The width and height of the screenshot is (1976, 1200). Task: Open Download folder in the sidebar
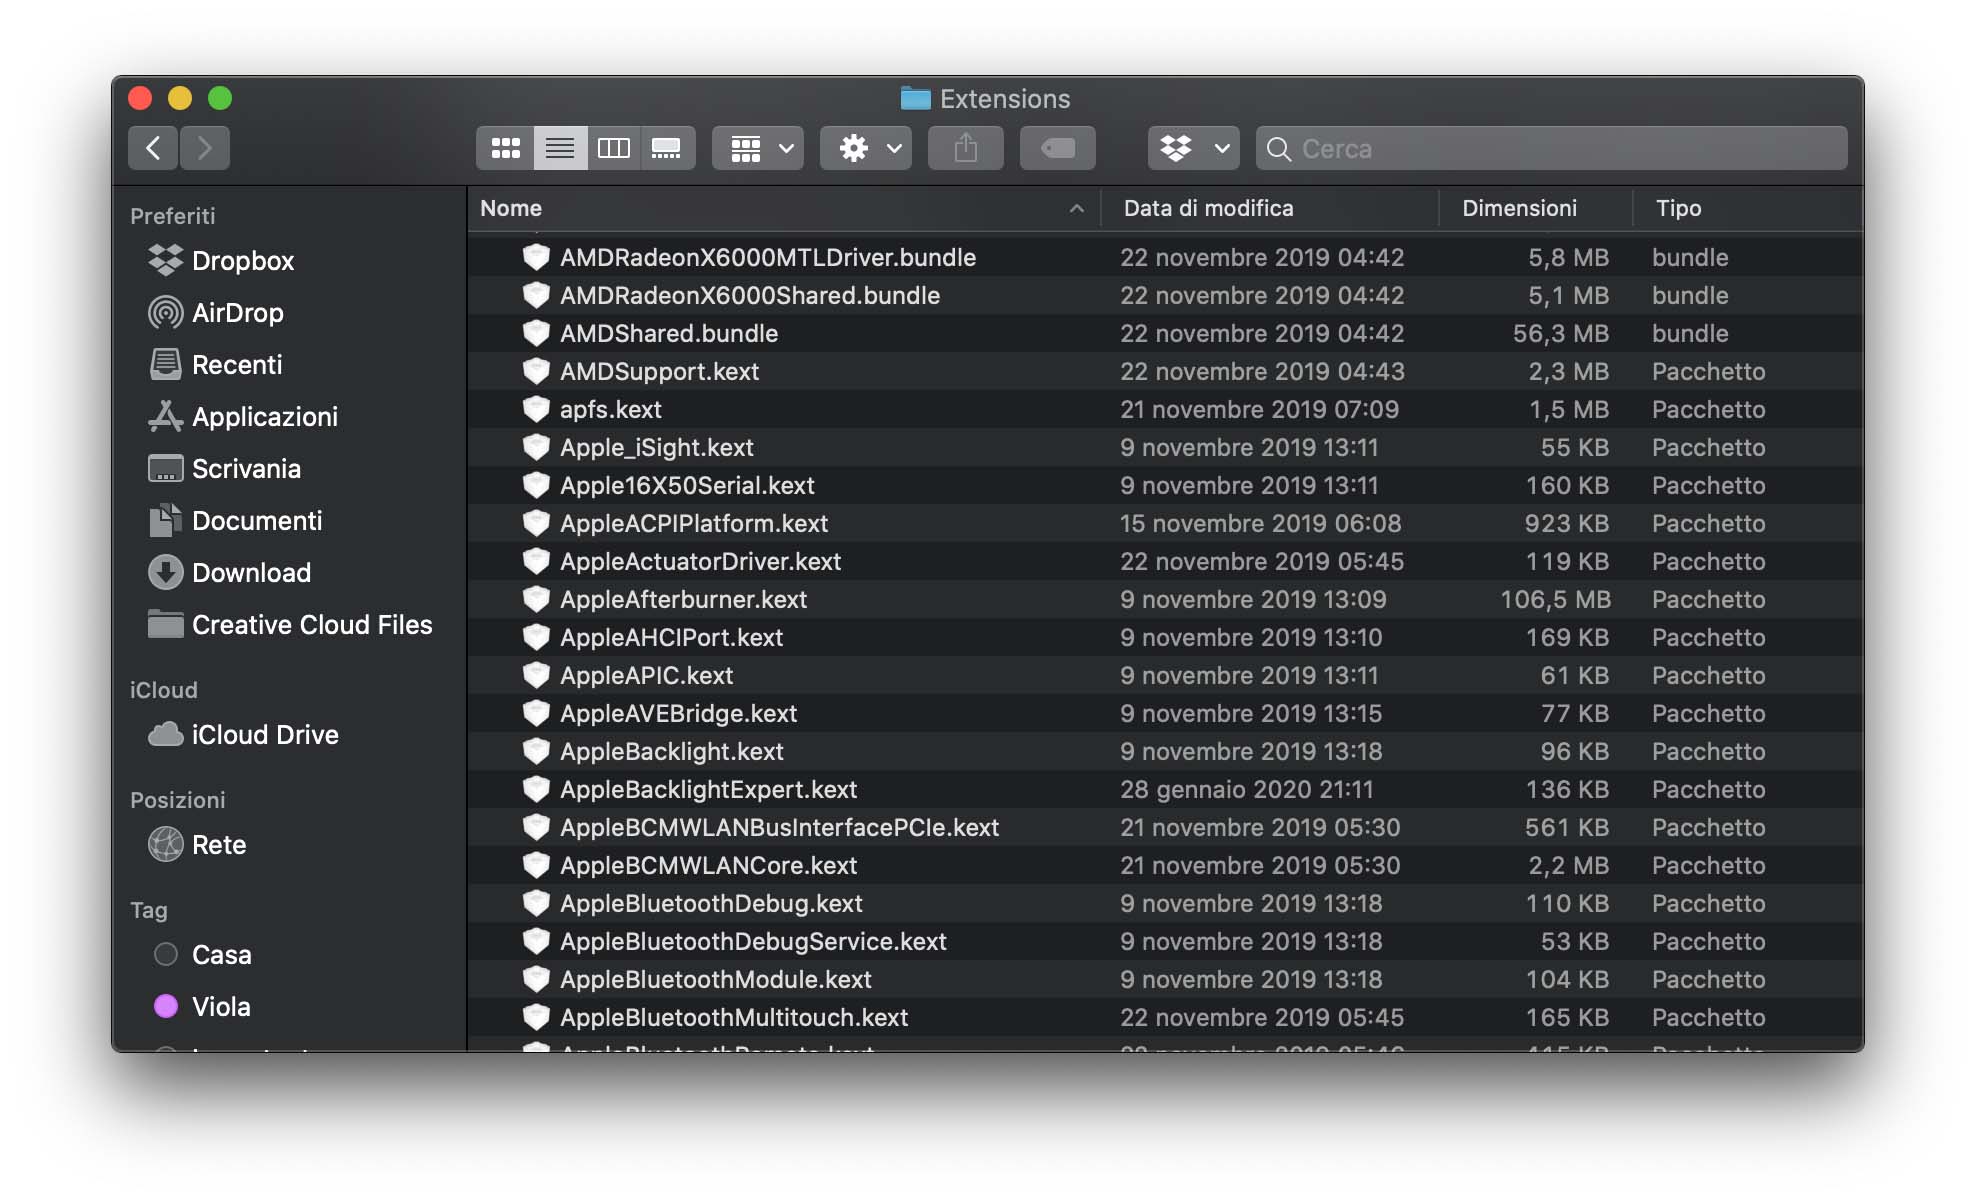[x=251, y=573]
